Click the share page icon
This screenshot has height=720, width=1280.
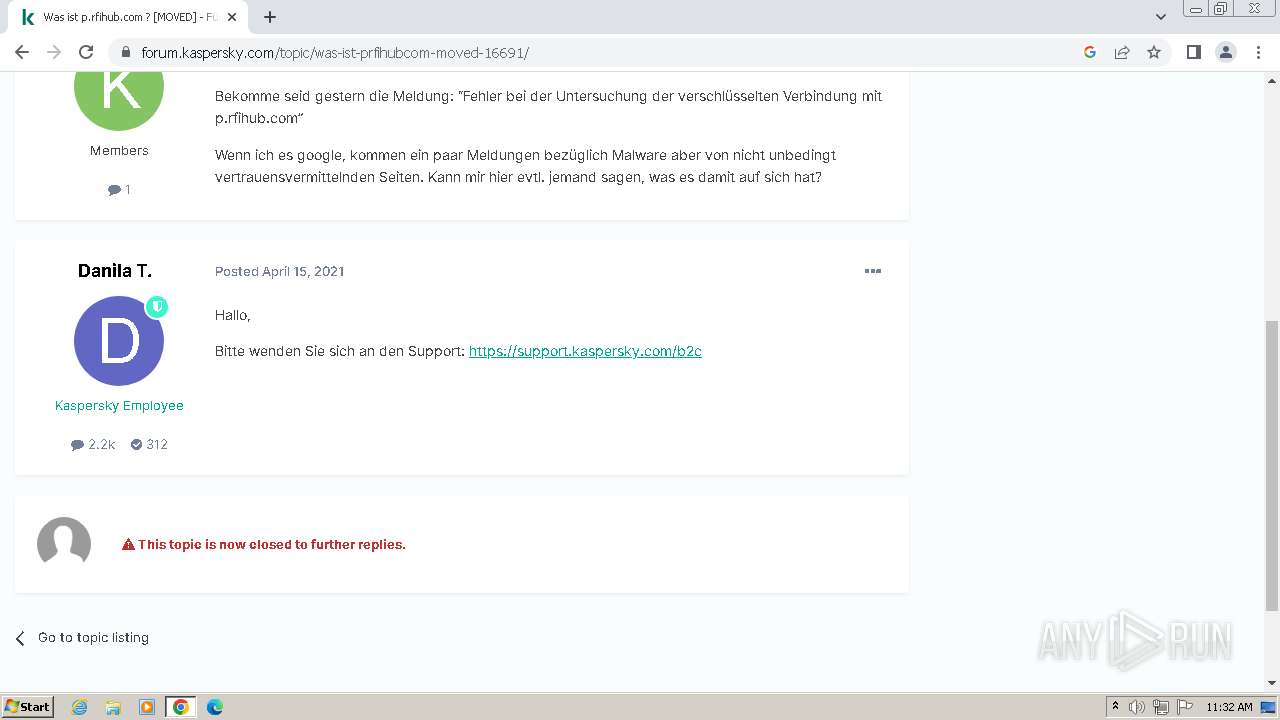[x=1122, y=52]
